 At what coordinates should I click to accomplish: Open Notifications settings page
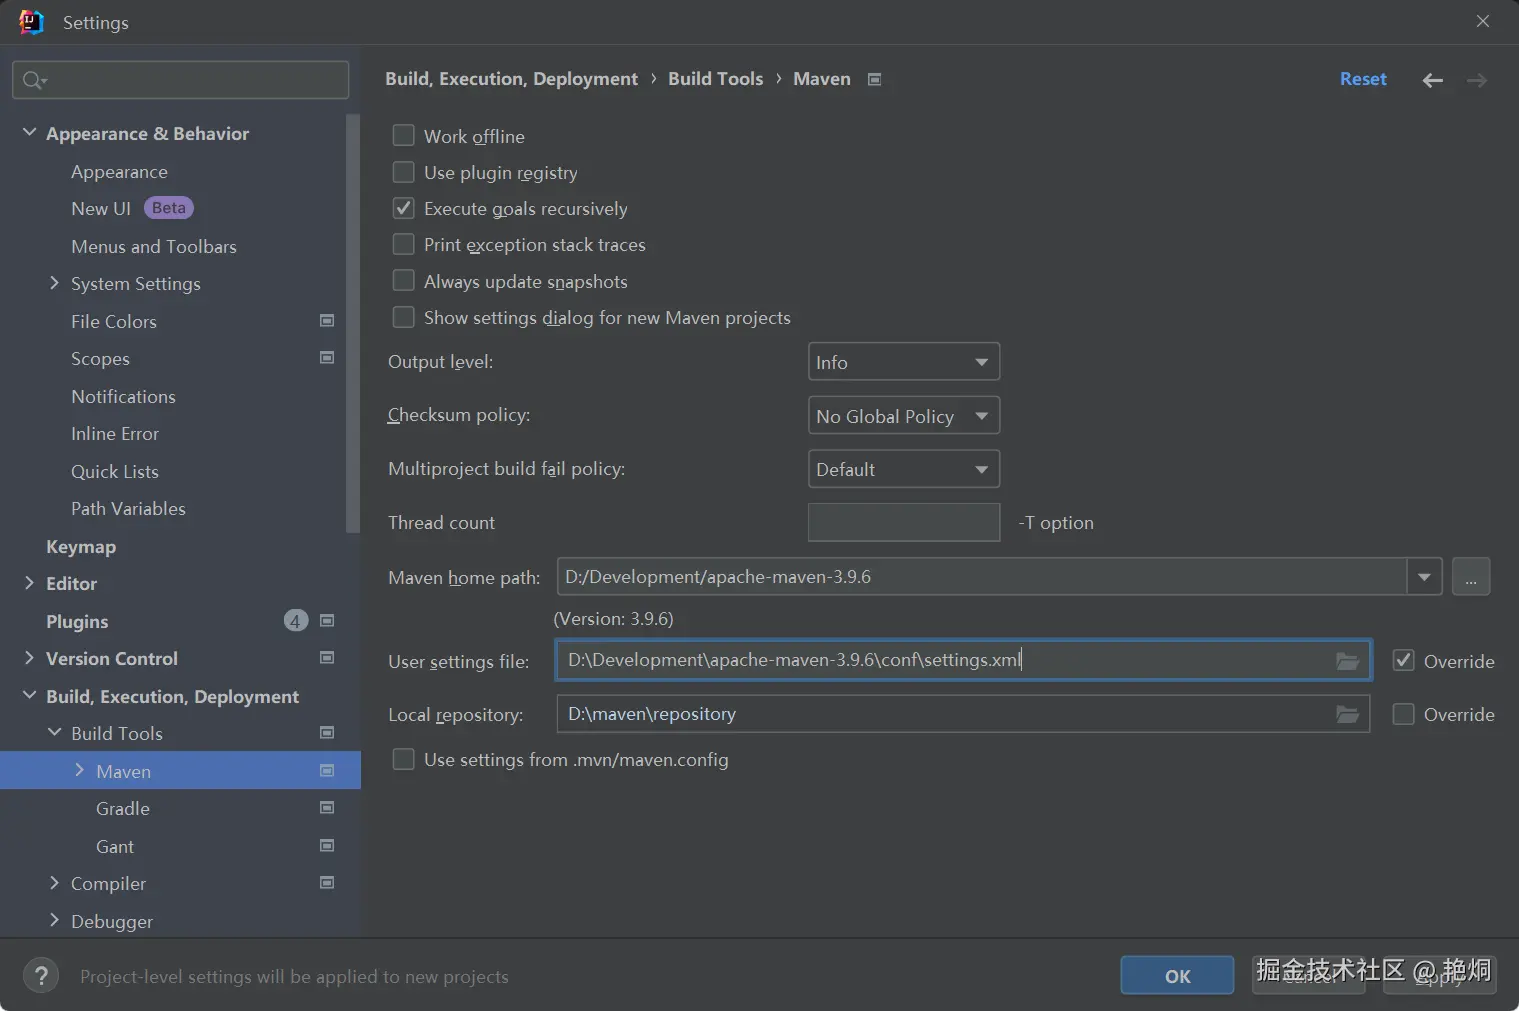(x=123, y=396)
